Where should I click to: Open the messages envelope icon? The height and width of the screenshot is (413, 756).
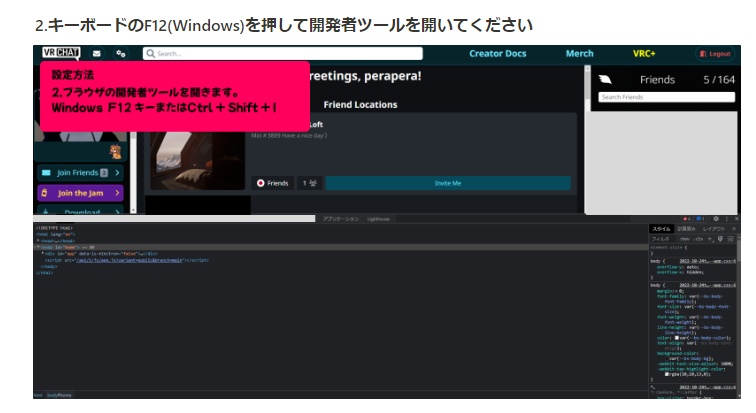[x=96, y=53]
